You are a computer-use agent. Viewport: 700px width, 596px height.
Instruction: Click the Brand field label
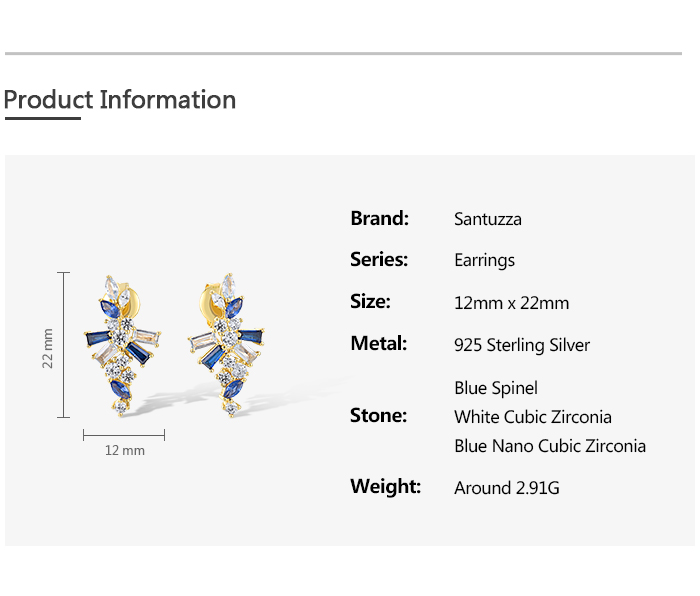click(379, 218)
